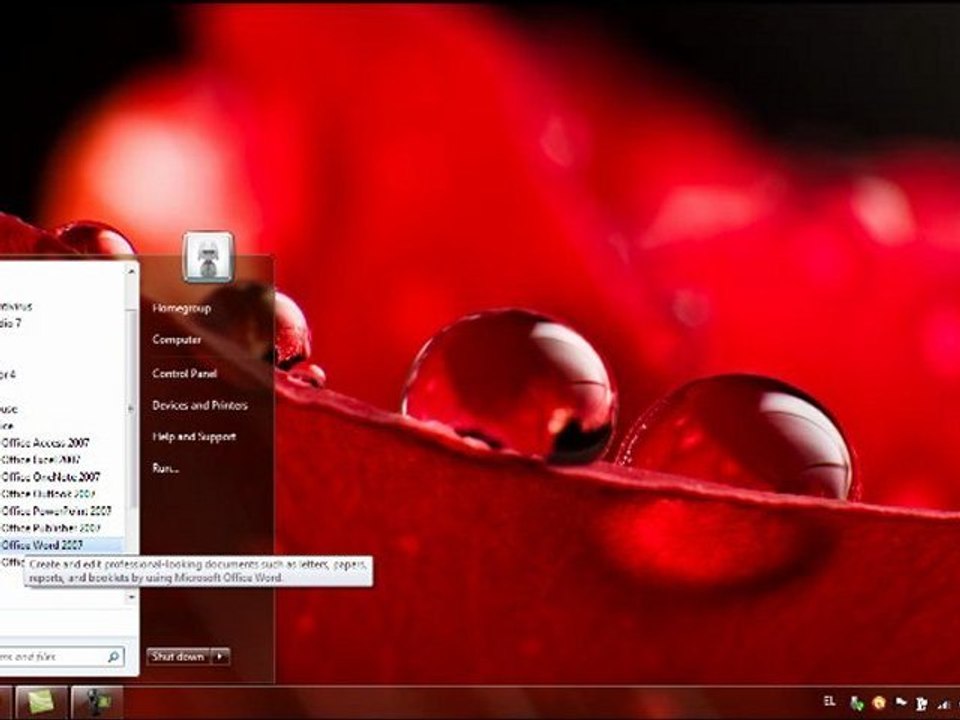The height and width of the screenshot is (720, 960).
Task: Launch Office OneNote 2007
Action: tap(50, 477)
